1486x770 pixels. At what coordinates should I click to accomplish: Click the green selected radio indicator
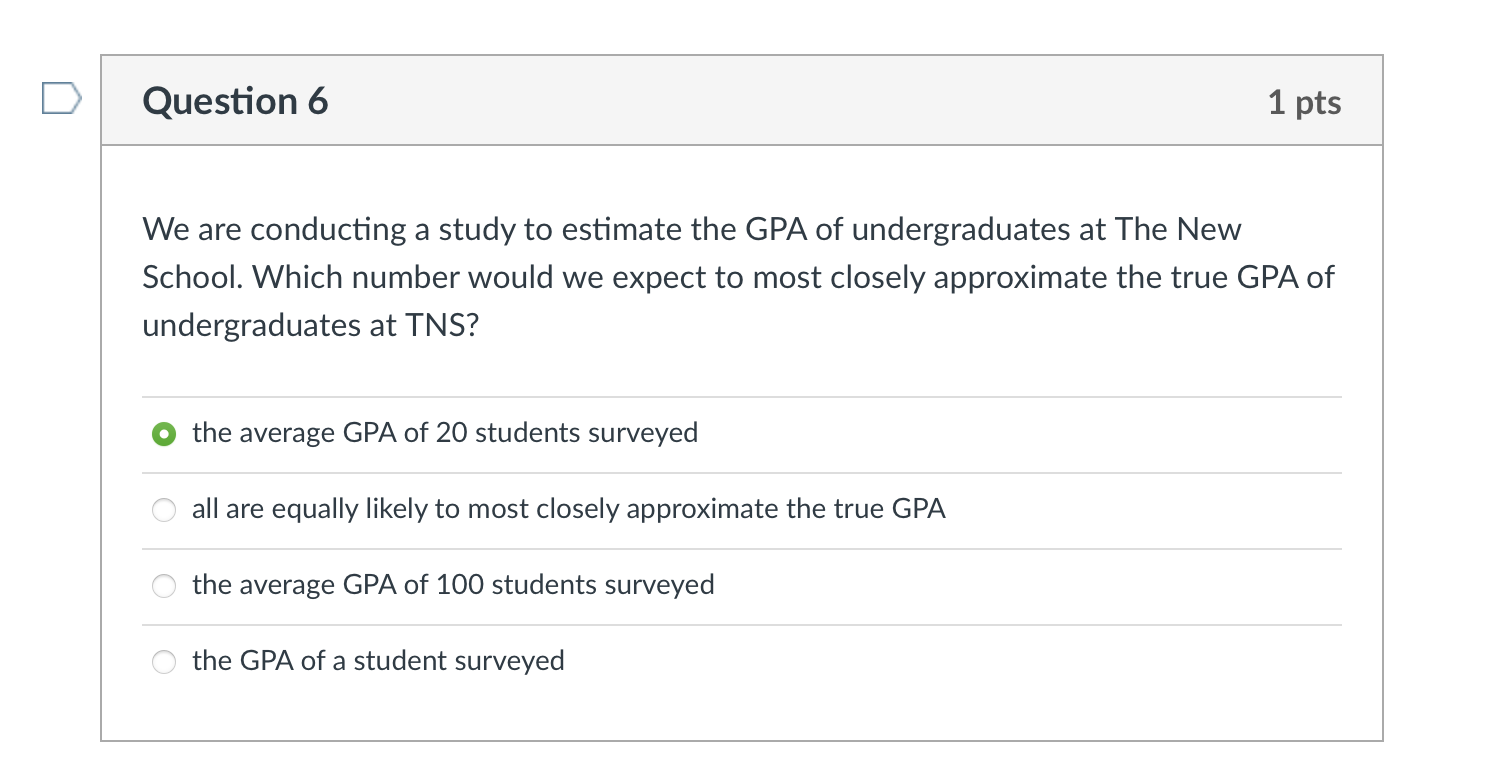coord(164,434)
